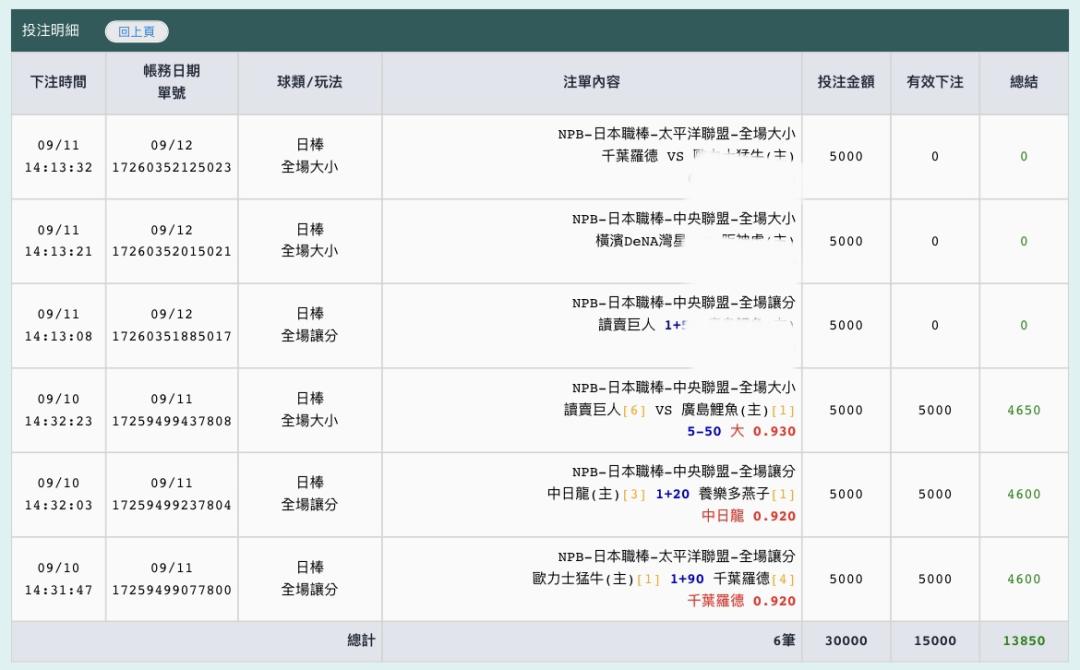Click 日棒 全場讓分 in the 14:13:08 row

[x=310, y=324]
